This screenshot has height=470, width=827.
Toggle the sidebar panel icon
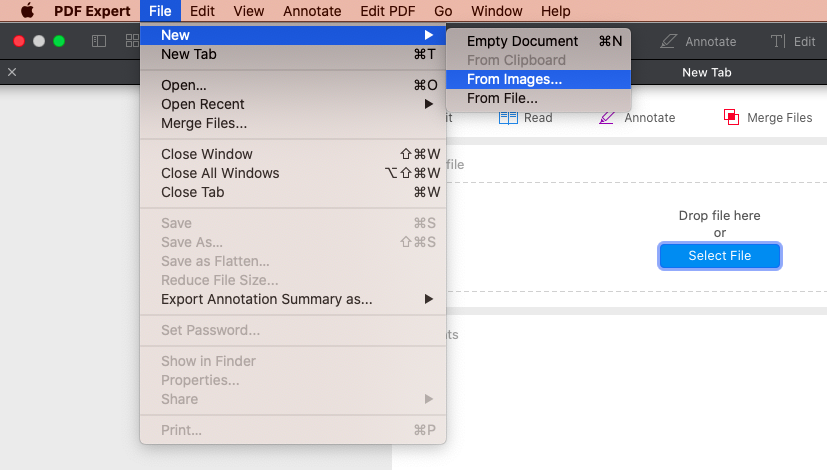[x=99, y=41]
